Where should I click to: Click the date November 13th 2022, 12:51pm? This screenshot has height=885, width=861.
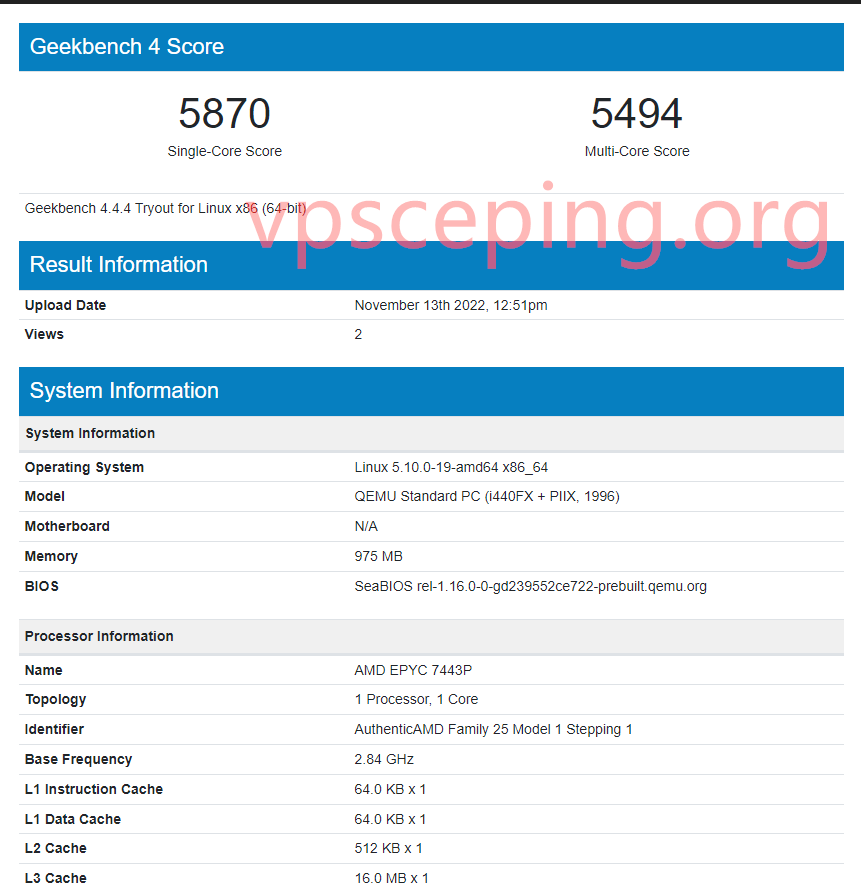coord(451,305)
